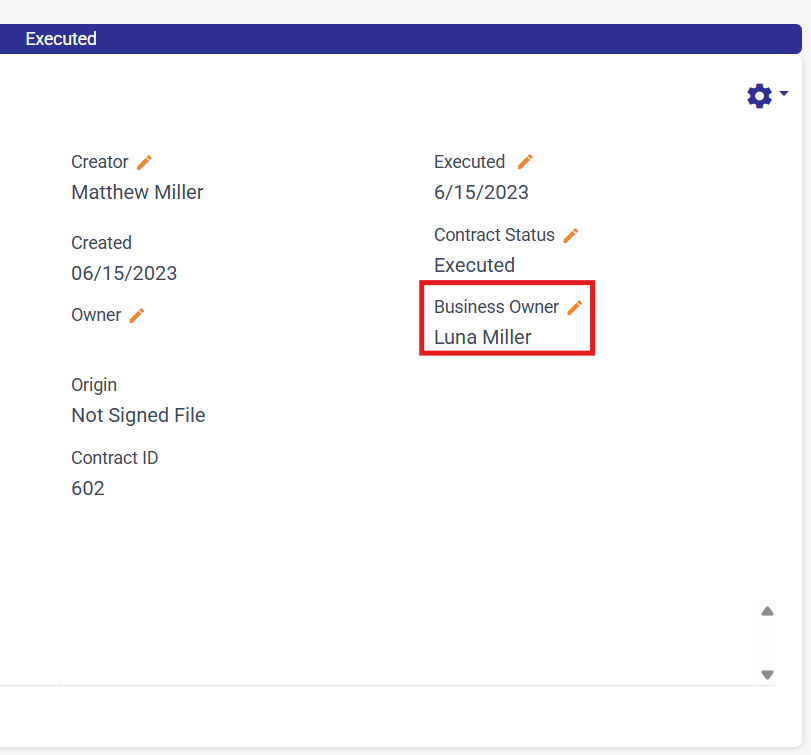Expand the caret beside the gear icon

pyautogui.click(x=784, y=94)
